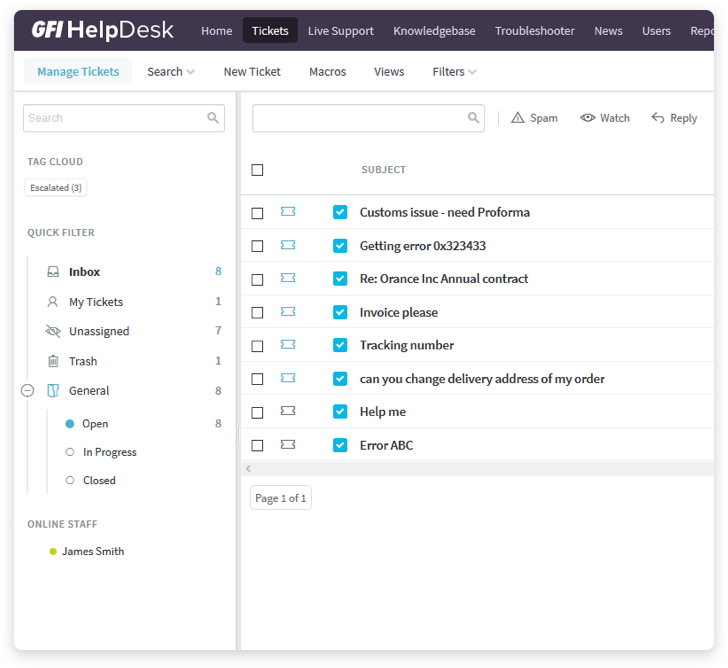This screenshot has width=728, height=668.
Task: Collapse the General department tree
Action: click(28, 391)
